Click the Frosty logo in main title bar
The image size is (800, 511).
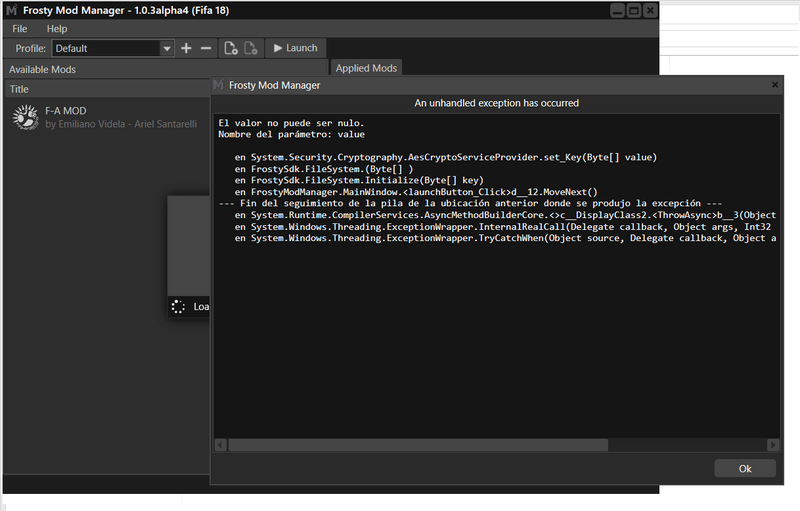click(12, 10)
